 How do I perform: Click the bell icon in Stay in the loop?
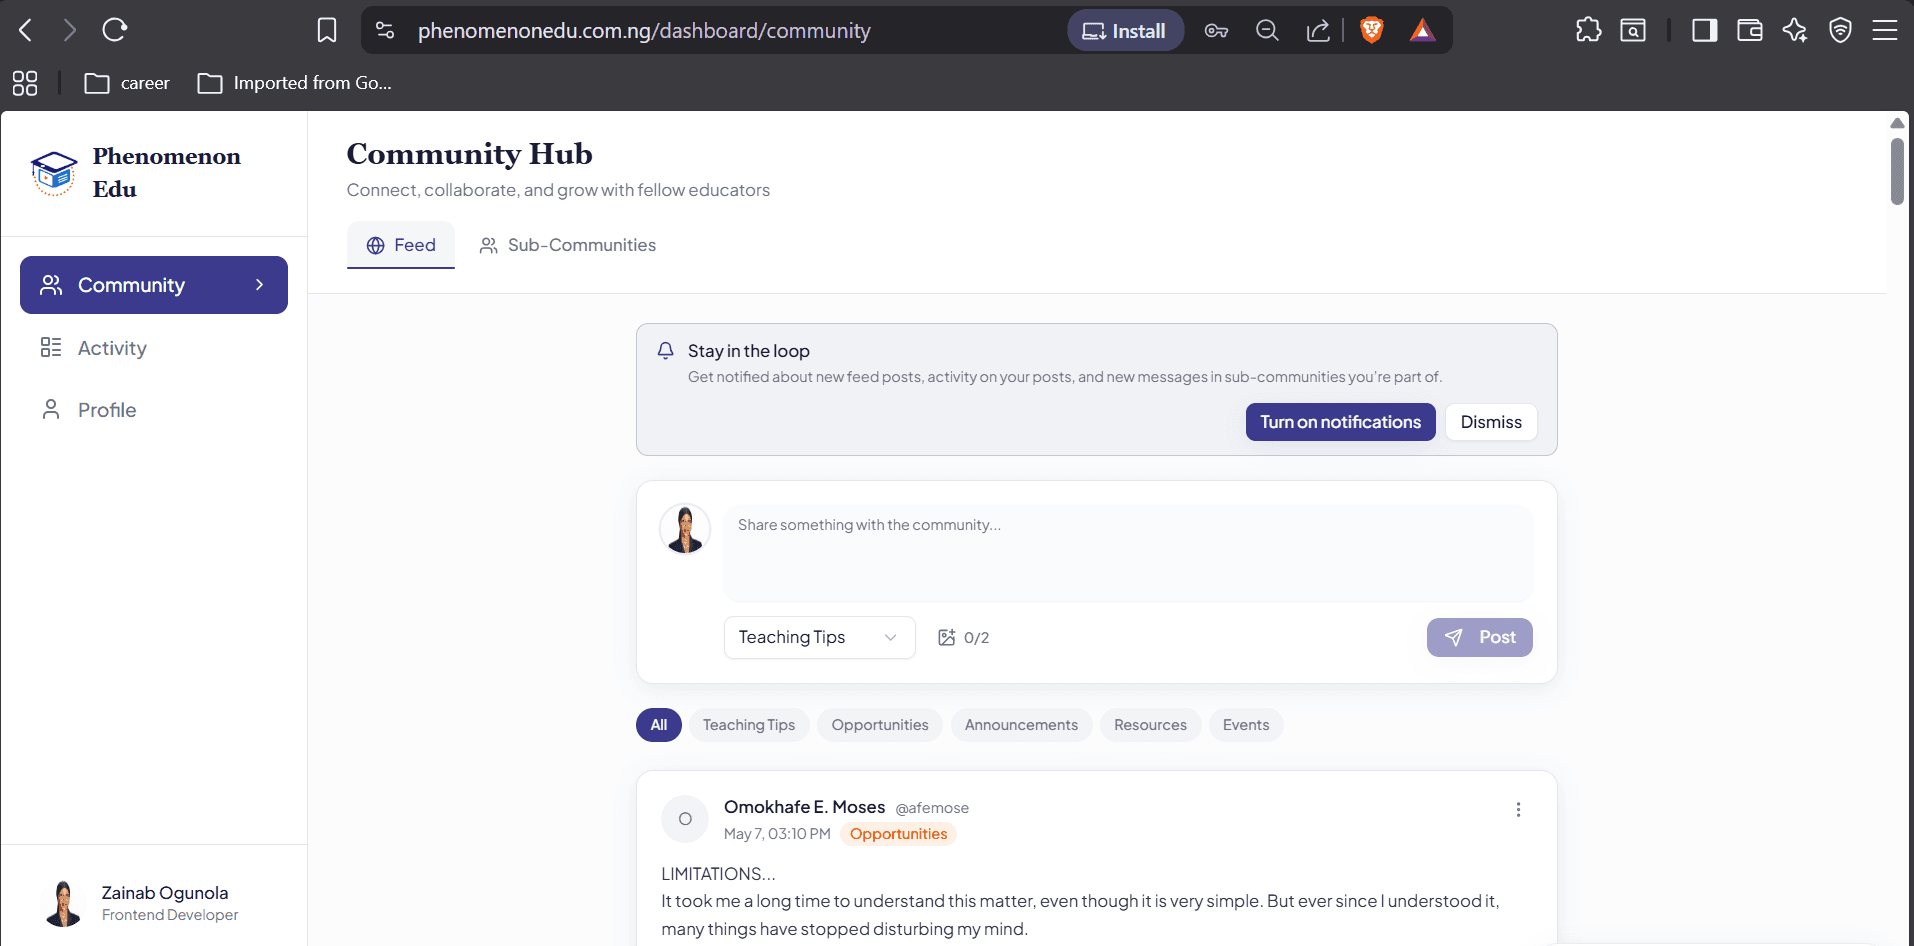click(x=665, y=351)
